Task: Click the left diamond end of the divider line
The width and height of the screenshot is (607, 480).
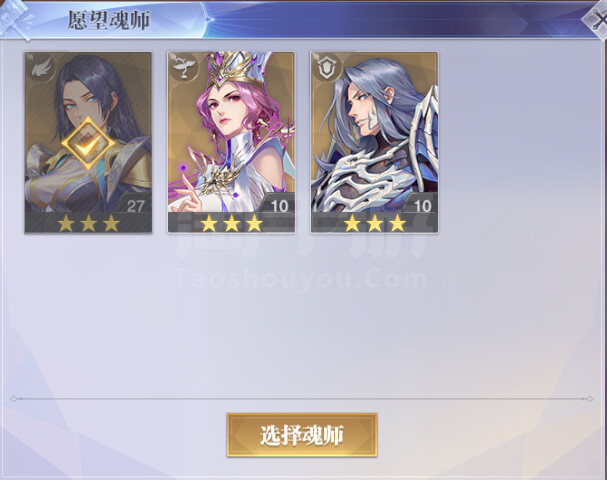Action: [14, 399]
